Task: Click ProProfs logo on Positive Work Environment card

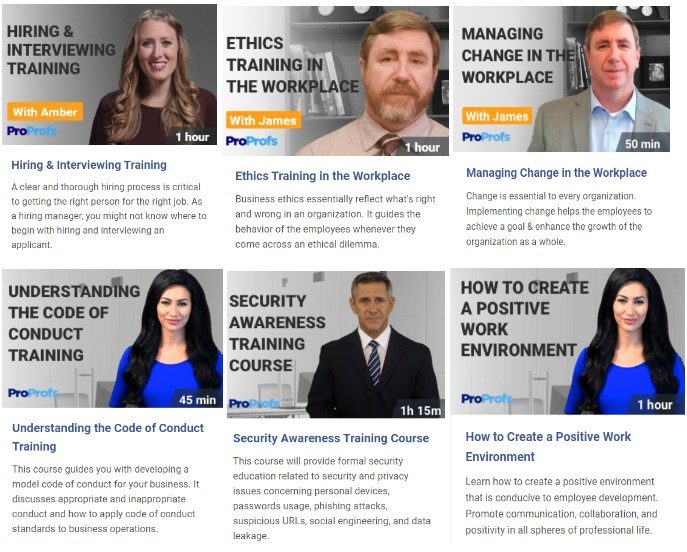Action: pyautogui.click(x=487, y=399)
